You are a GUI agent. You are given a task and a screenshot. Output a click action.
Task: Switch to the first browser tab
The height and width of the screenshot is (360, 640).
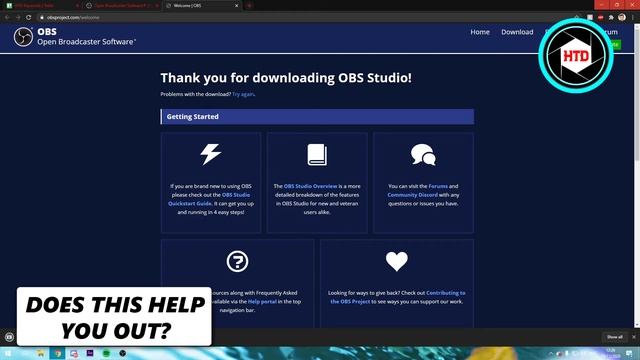(41, 6)
